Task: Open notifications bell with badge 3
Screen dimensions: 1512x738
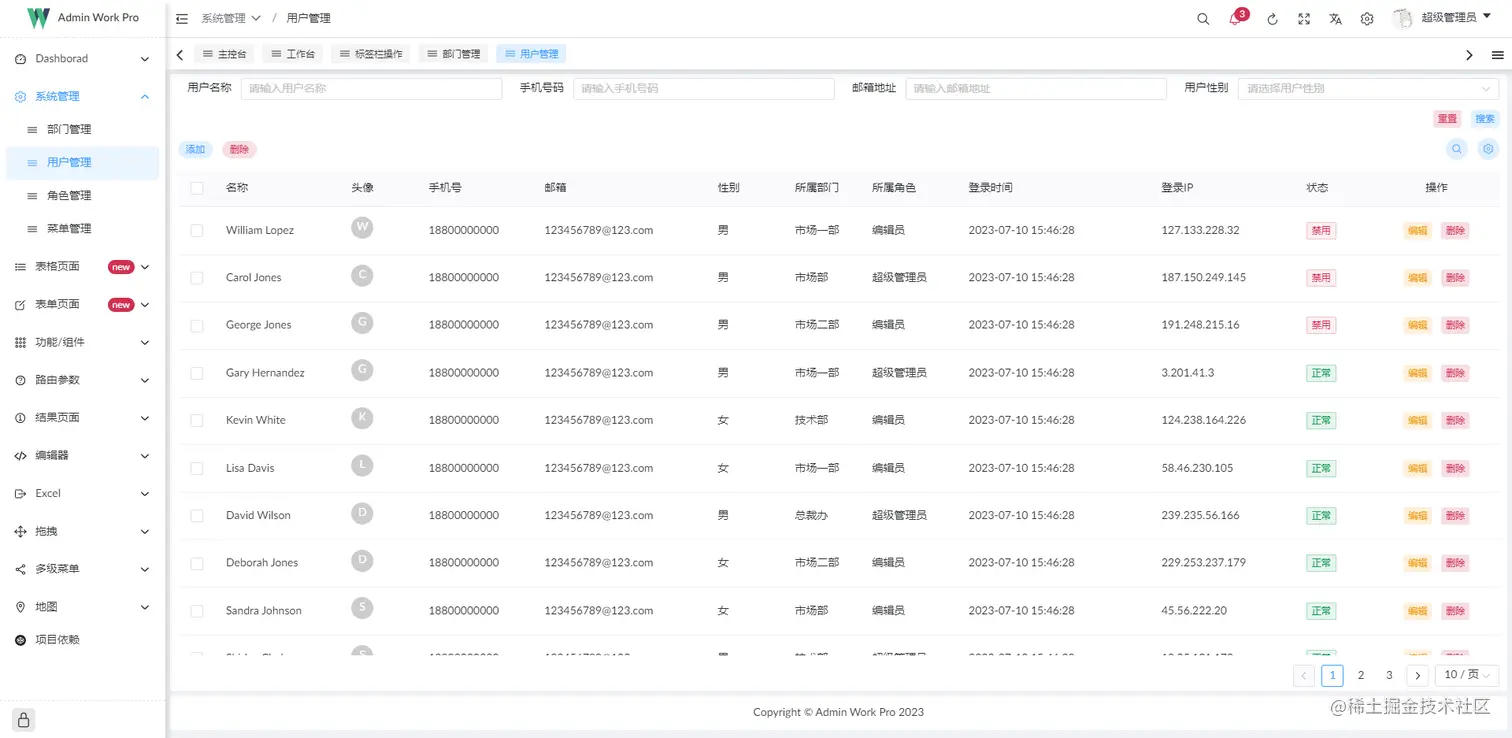Action: pos(1235,19)
